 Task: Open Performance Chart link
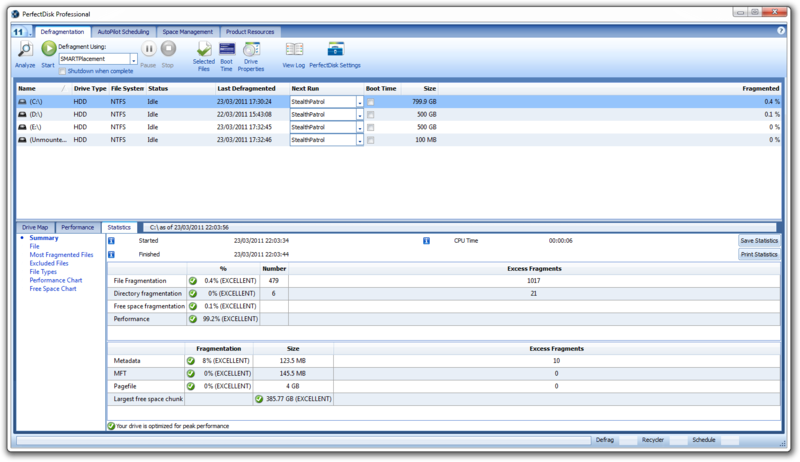coord(56,280)
